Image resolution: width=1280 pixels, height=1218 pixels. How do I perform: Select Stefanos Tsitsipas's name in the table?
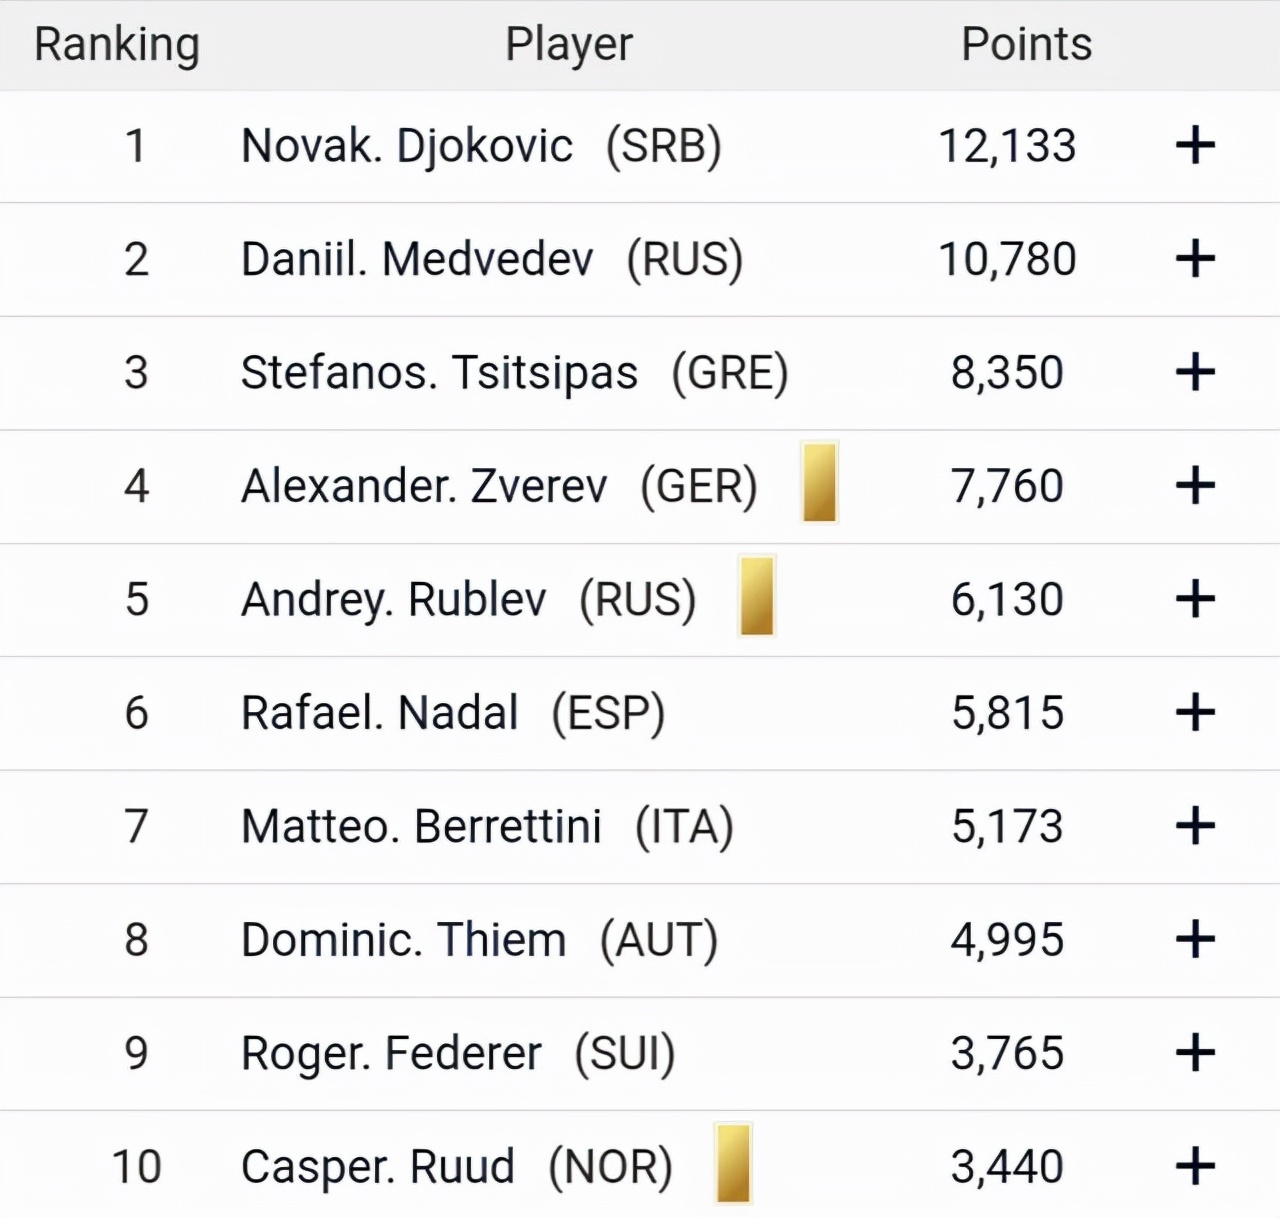(x=439, y=372)
